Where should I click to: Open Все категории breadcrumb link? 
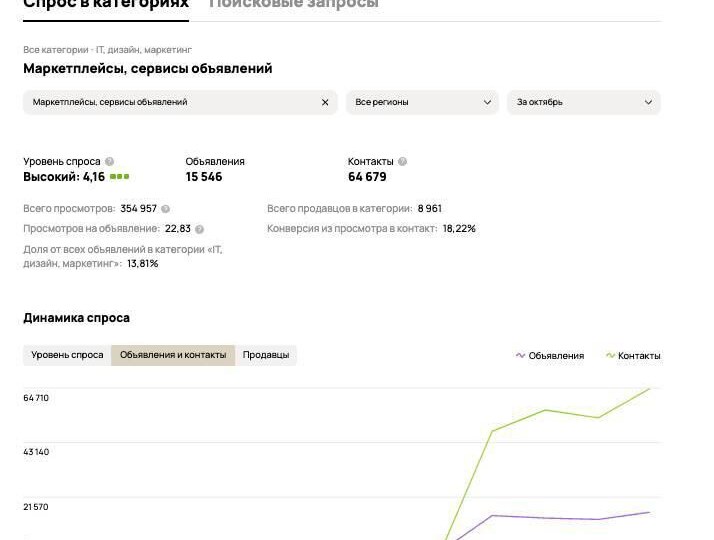pyautogui.click(x=56, y=50)
